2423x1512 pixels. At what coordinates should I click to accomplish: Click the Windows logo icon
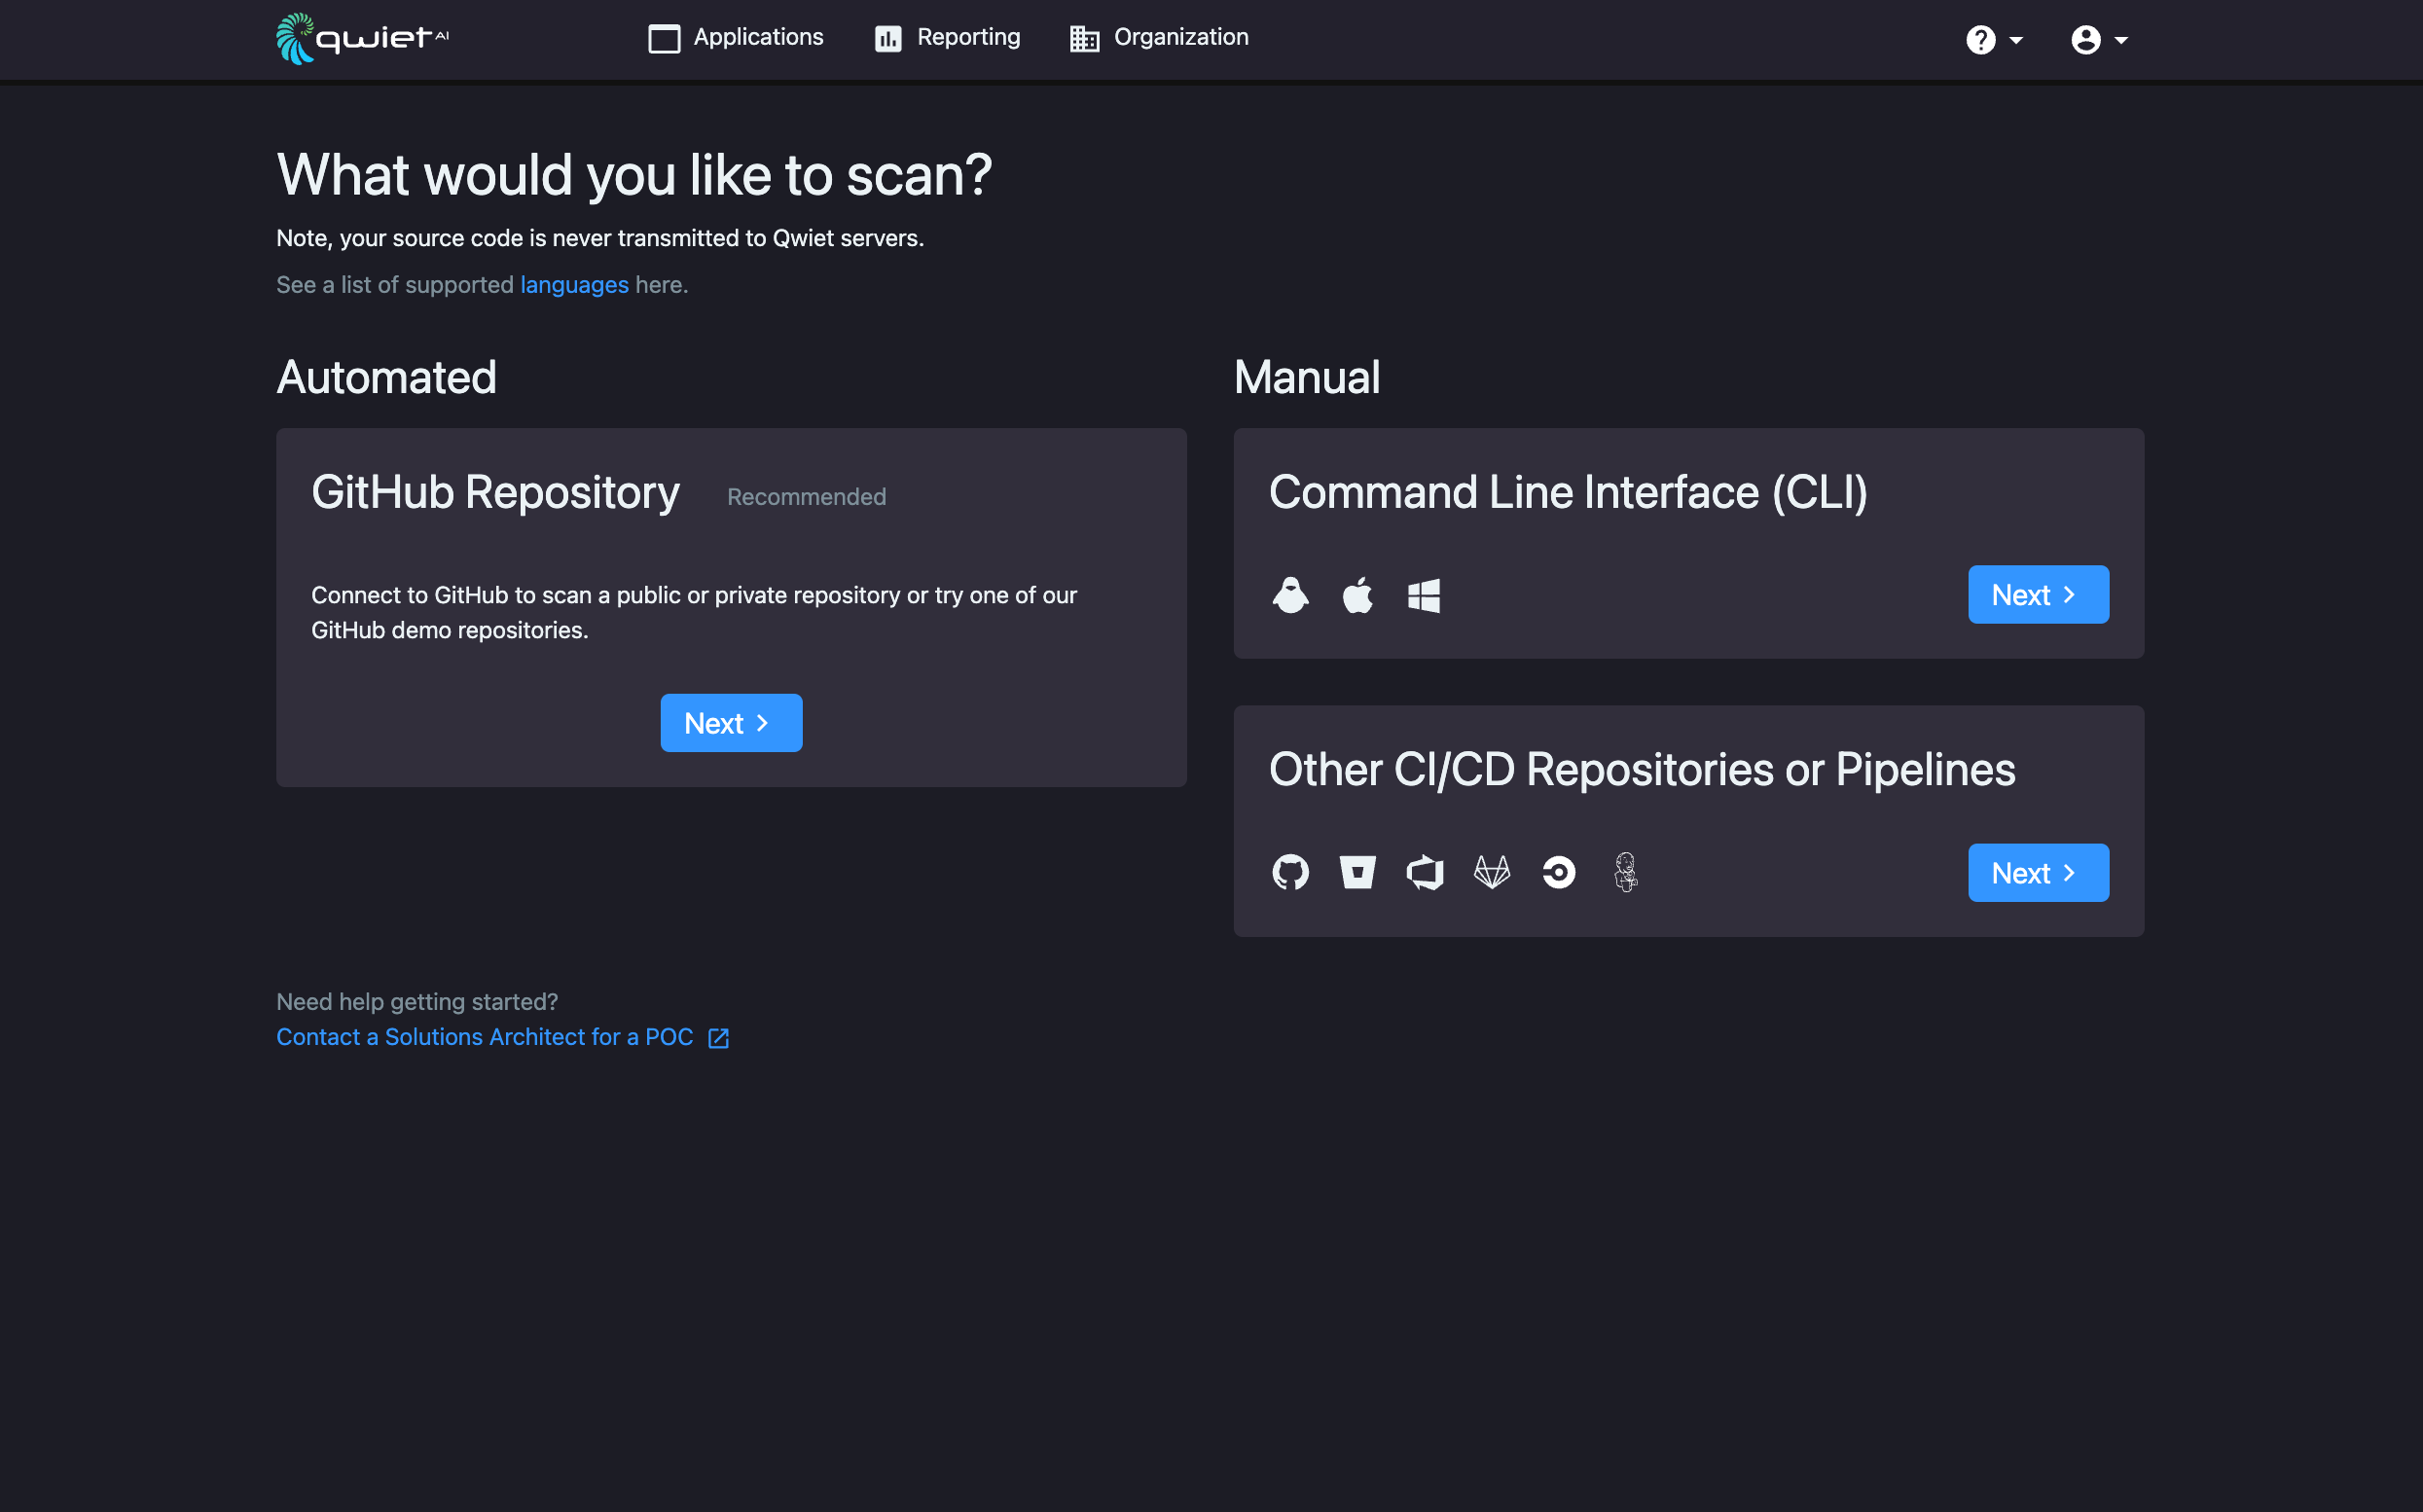tap(1424, 596)
